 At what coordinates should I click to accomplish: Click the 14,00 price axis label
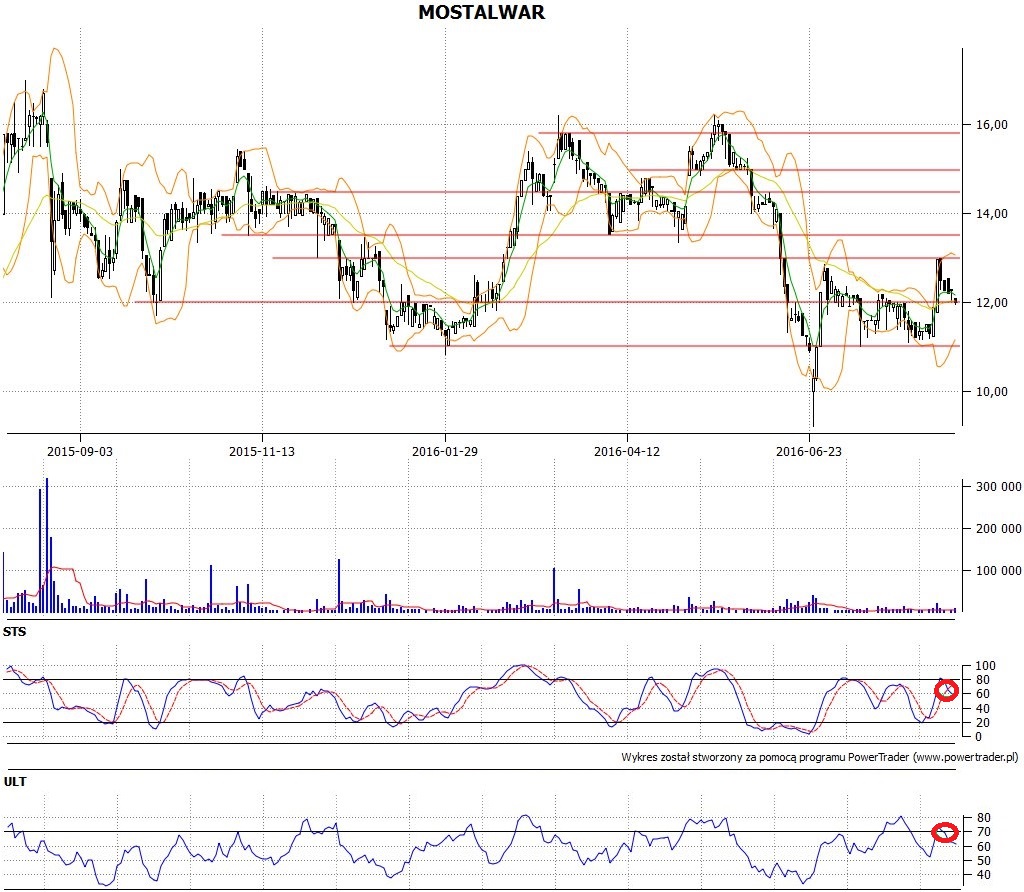(992, 214)
